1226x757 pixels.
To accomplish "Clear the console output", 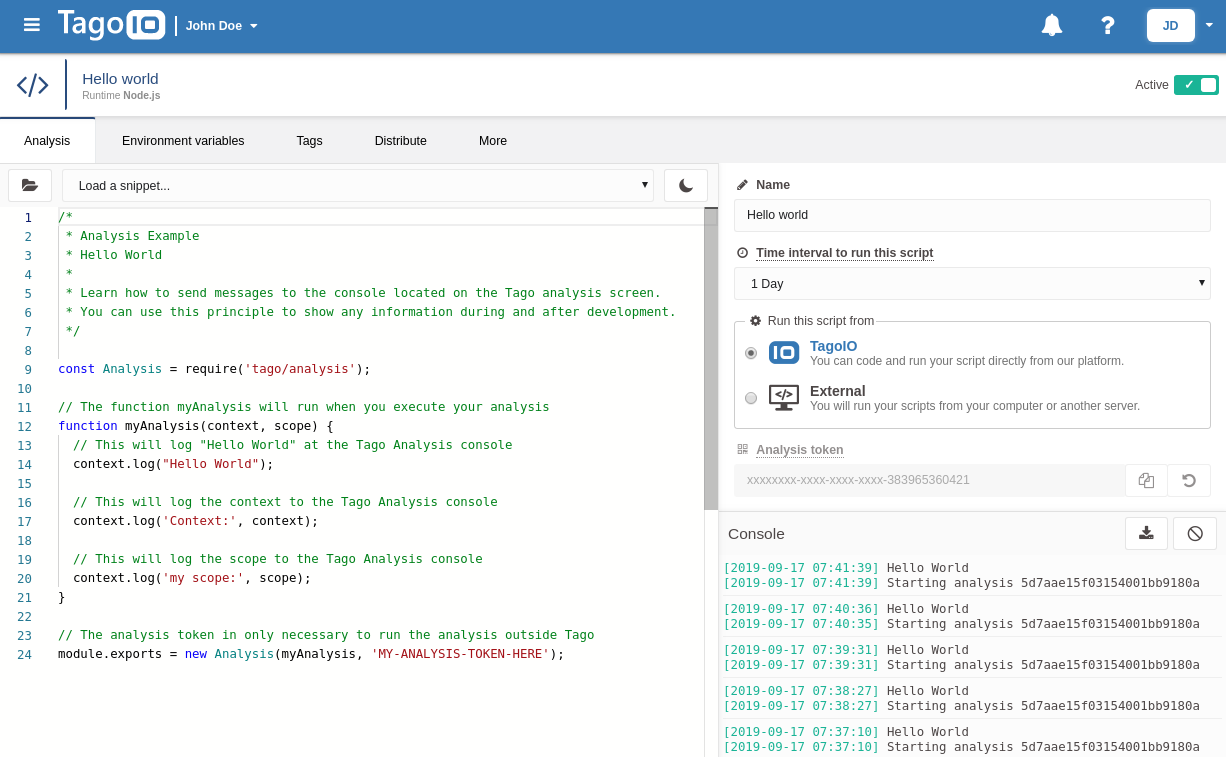I will (1195, 533).
